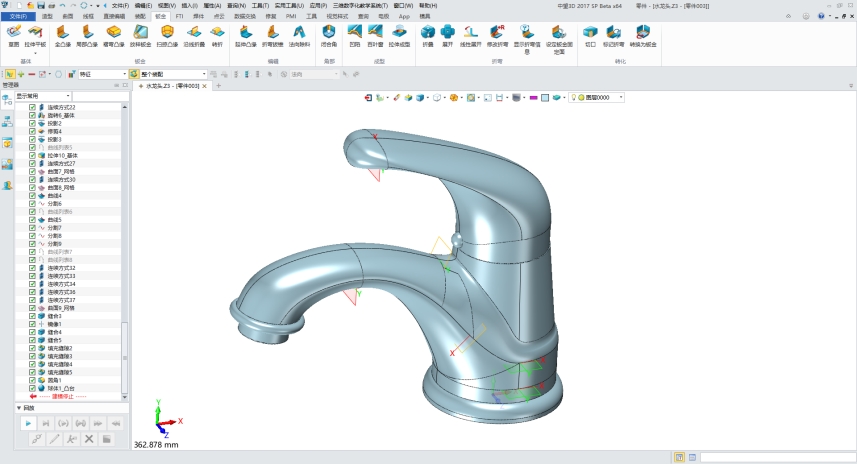Select the 转换为钣金 convert to sheet metal tool

[x=642, y=35]
